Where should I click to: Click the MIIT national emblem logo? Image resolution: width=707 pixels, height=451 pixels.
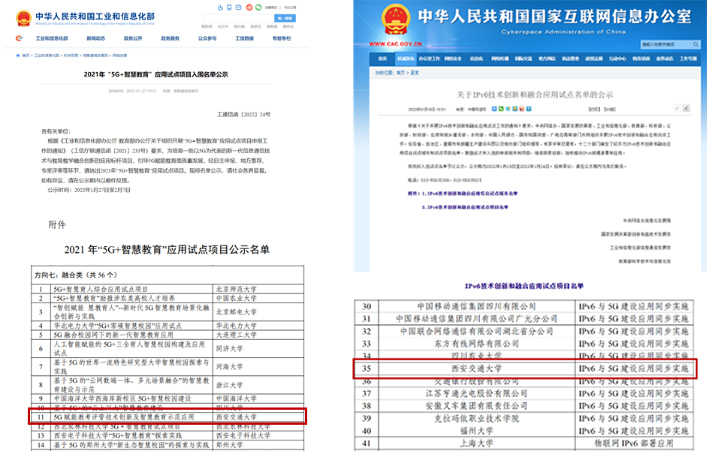click(x=23, y=18)
